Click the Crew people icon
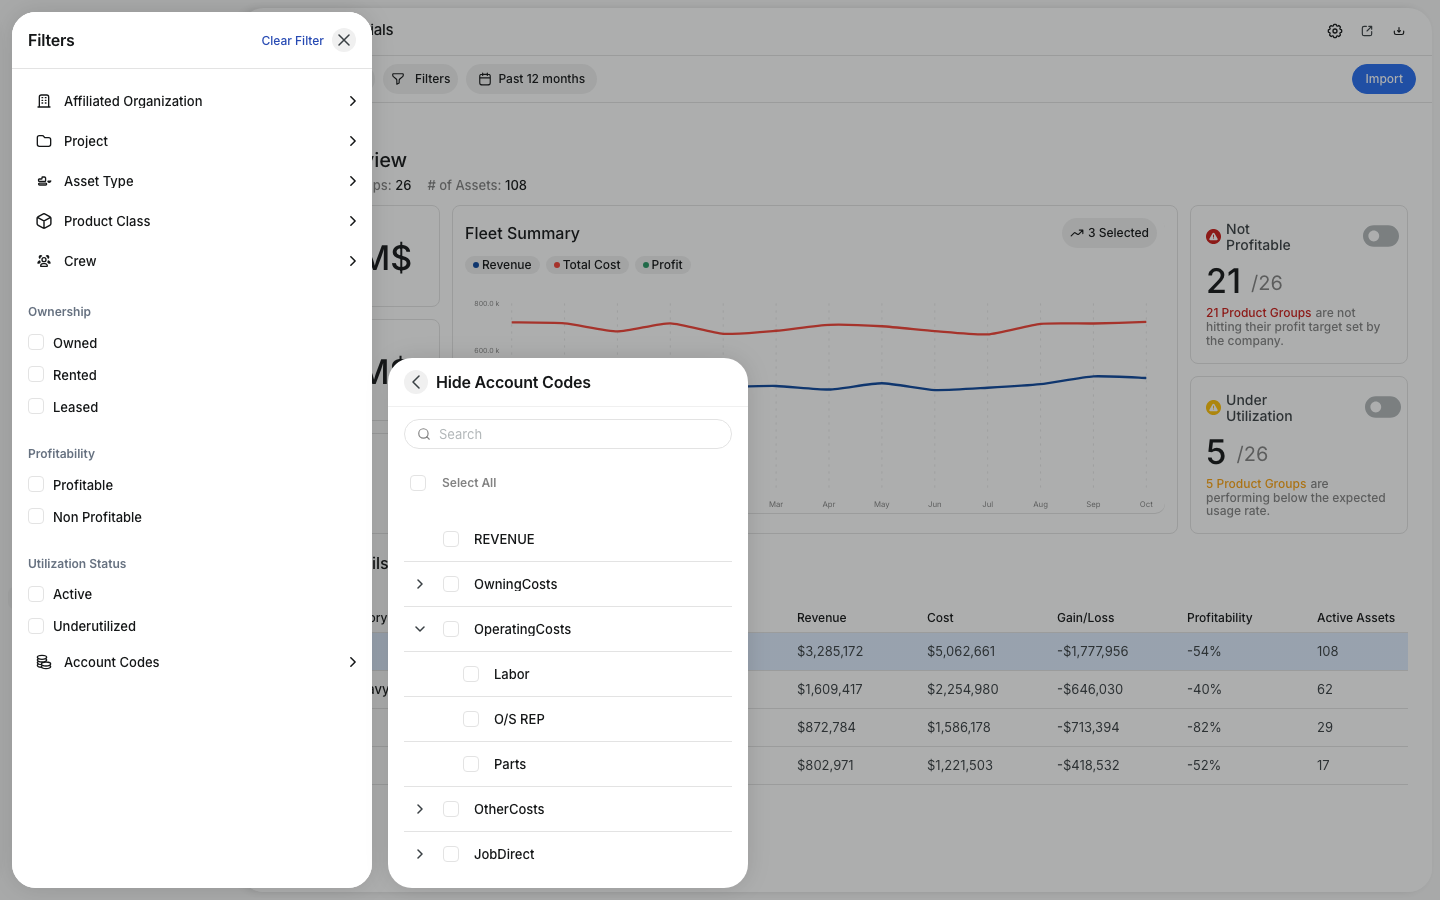The width and height of the screenshot is (1440, 900). pos(44,261)
